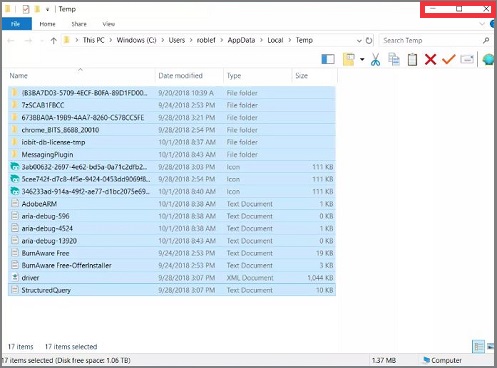
Task: Open Classic Shell settings shell icon
Action: pyautogui.click(x=488, y=59)
